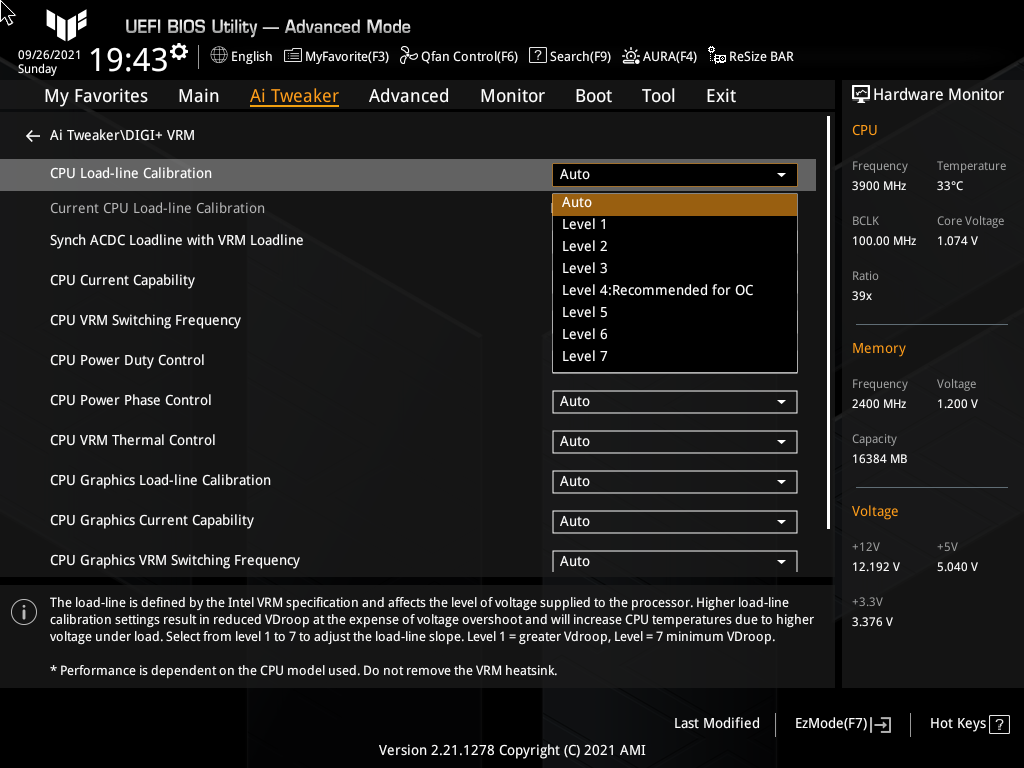Switch to EzMode
The height and width of the screenshot is (768, 1024).
pyautogui.click(x=841, y=723)
